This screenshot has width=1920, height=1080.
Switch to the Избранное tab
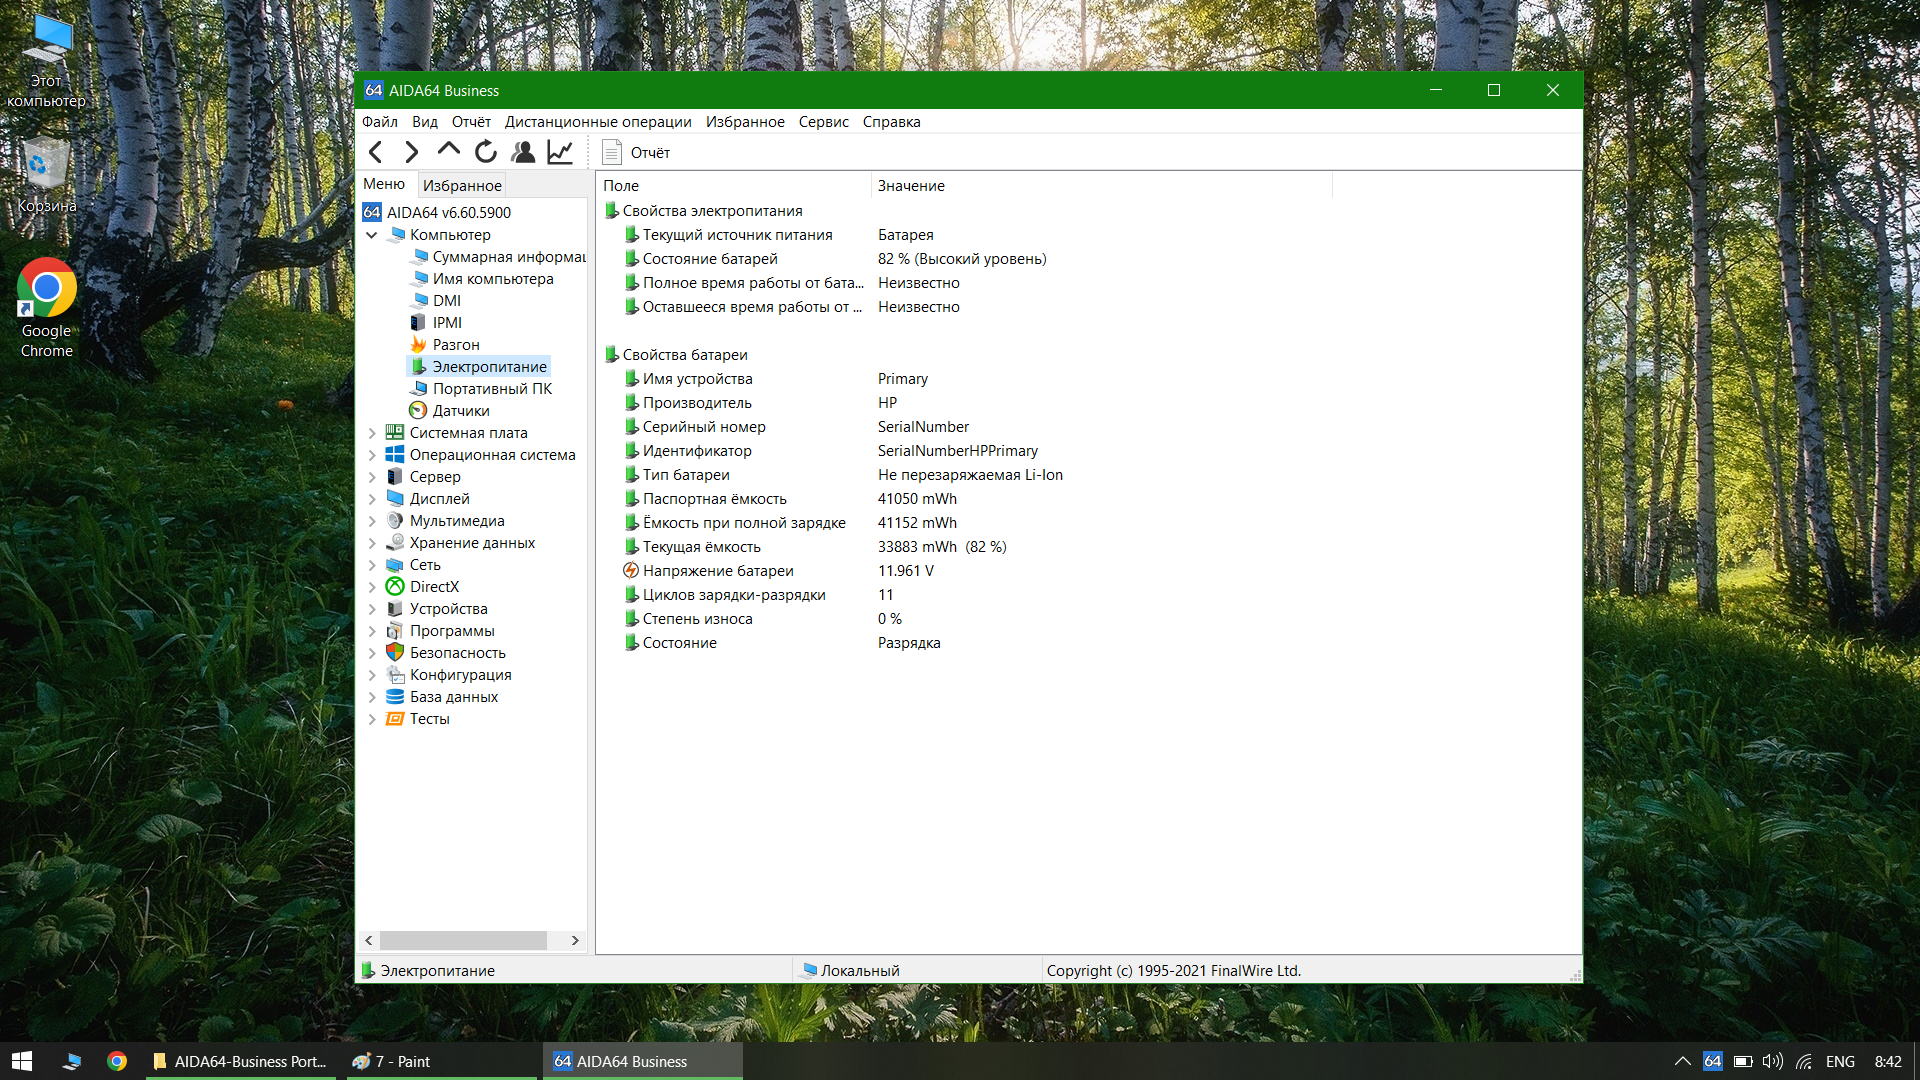click(x=461, y=186)
